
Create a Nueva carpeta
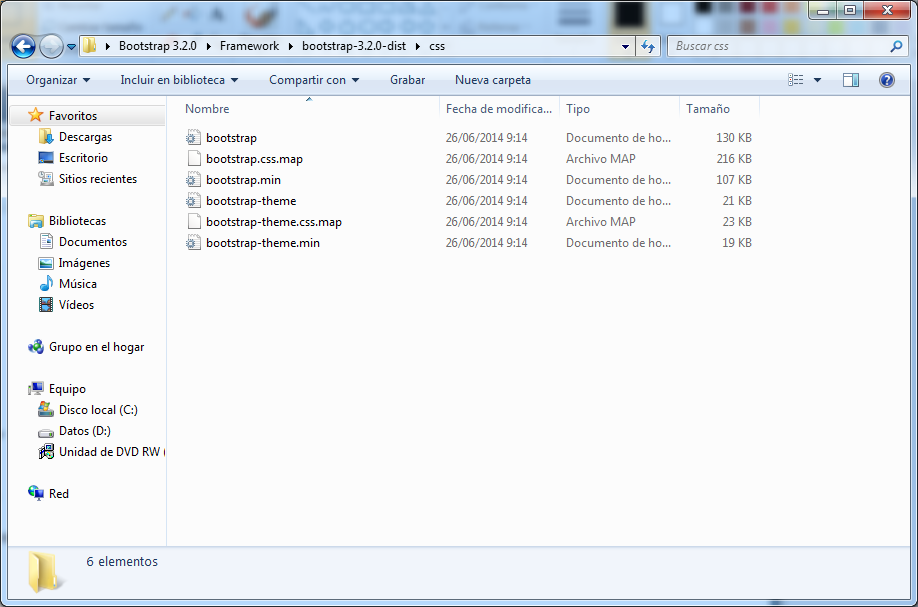tap(493, 80)
